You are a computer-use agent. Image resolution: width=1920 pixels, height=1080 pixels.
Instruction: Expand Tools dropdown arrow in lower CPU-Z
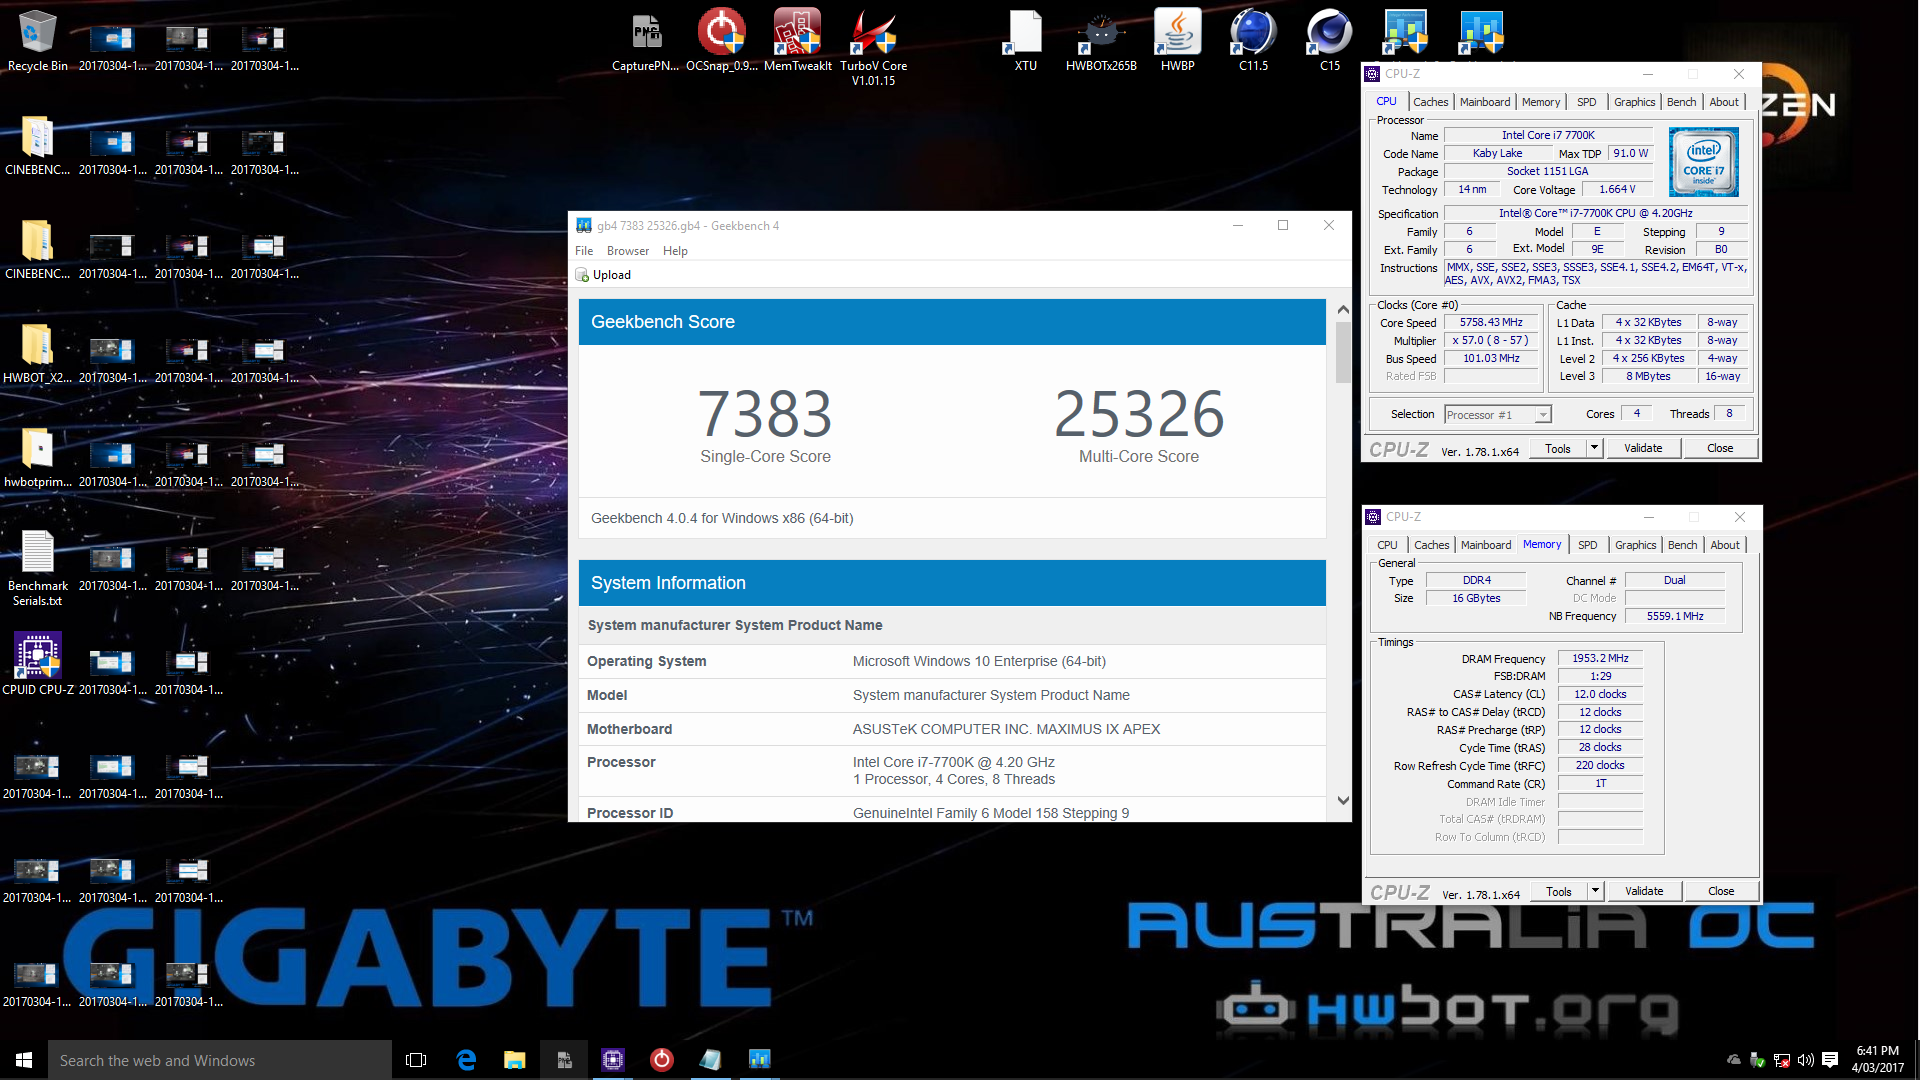point(1596,891)
